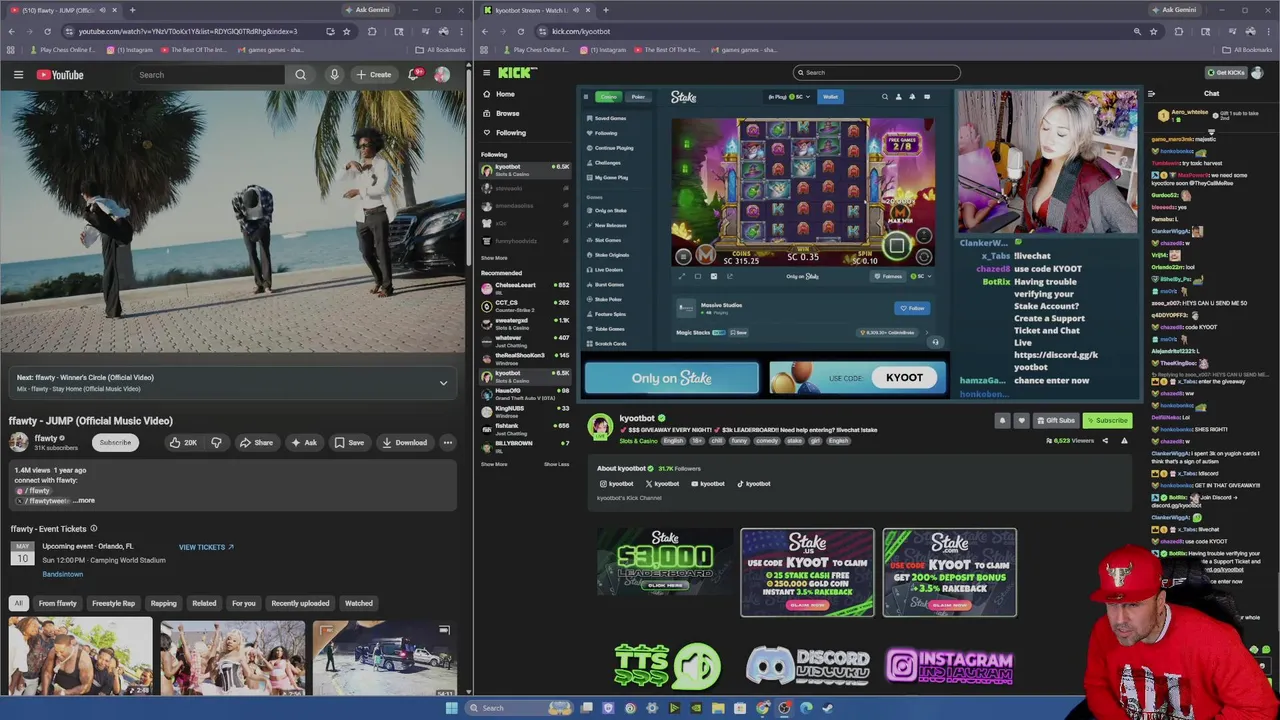Select the Rapping filter chip
The width and height of the screenshot is (1280, 720).
163,603
